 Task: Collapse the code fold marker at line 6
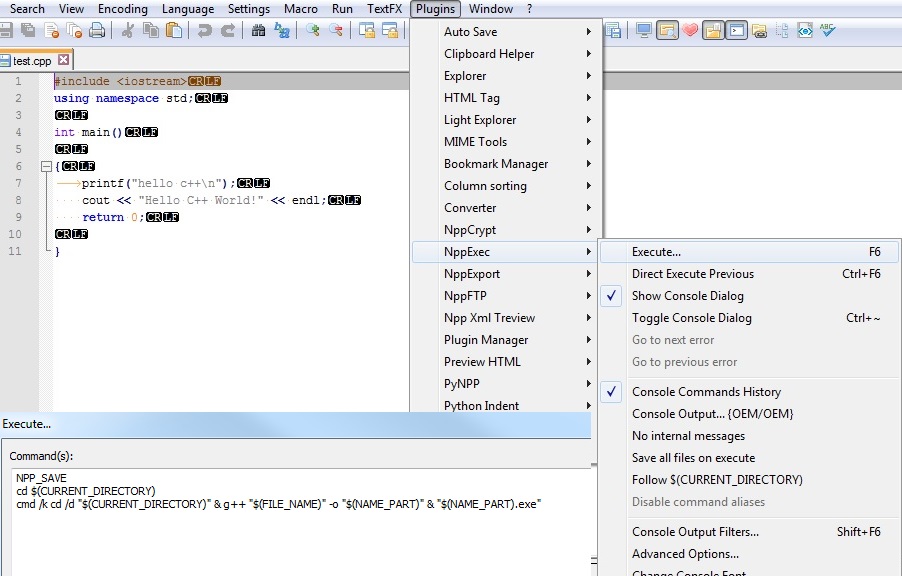pyautogui.click(x=47, y=166)
